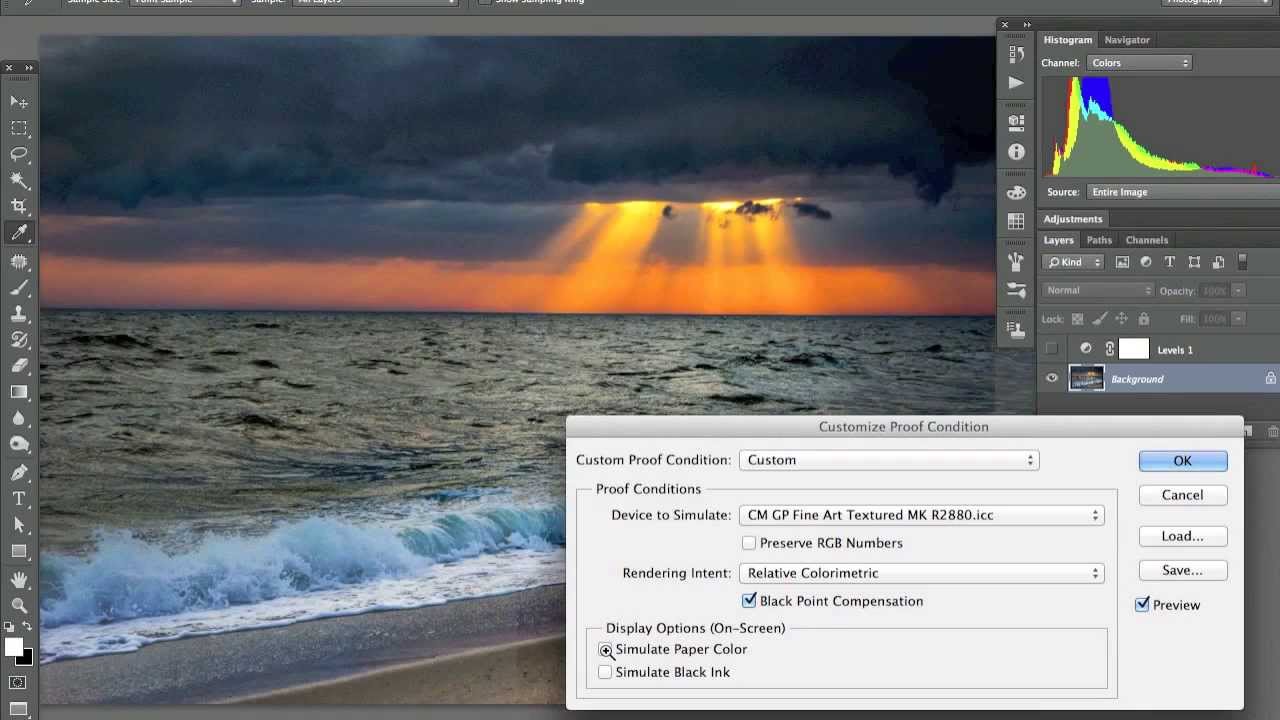Select the History Brush tool
Screen dimensions: 1280x720
pos(19,340)
